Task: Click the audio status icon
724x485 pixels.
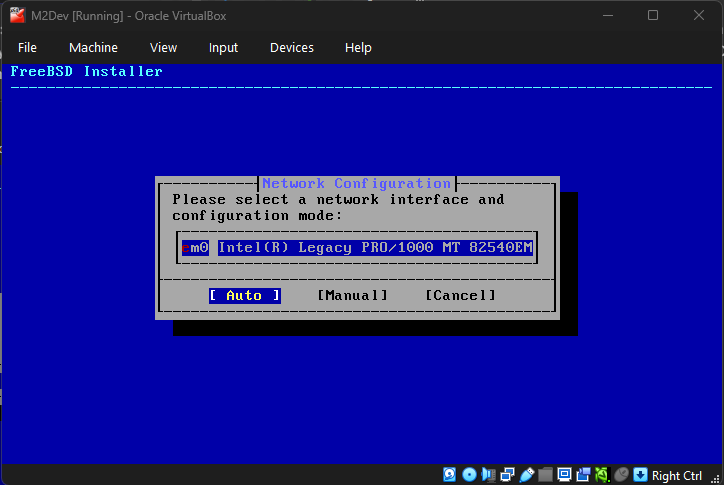Action: [x=488, y=474]
